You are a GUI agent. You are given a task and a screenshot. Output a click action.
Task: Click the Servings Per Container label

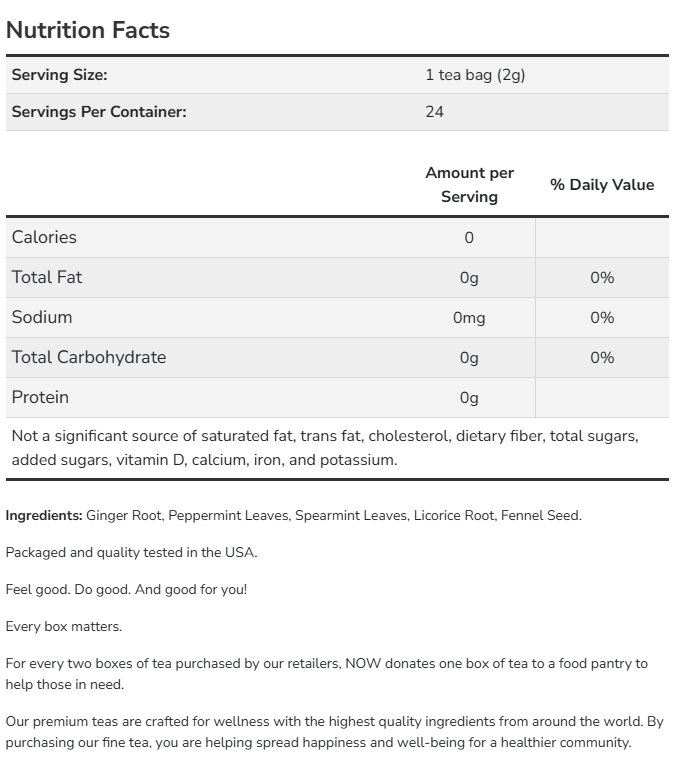99,112
